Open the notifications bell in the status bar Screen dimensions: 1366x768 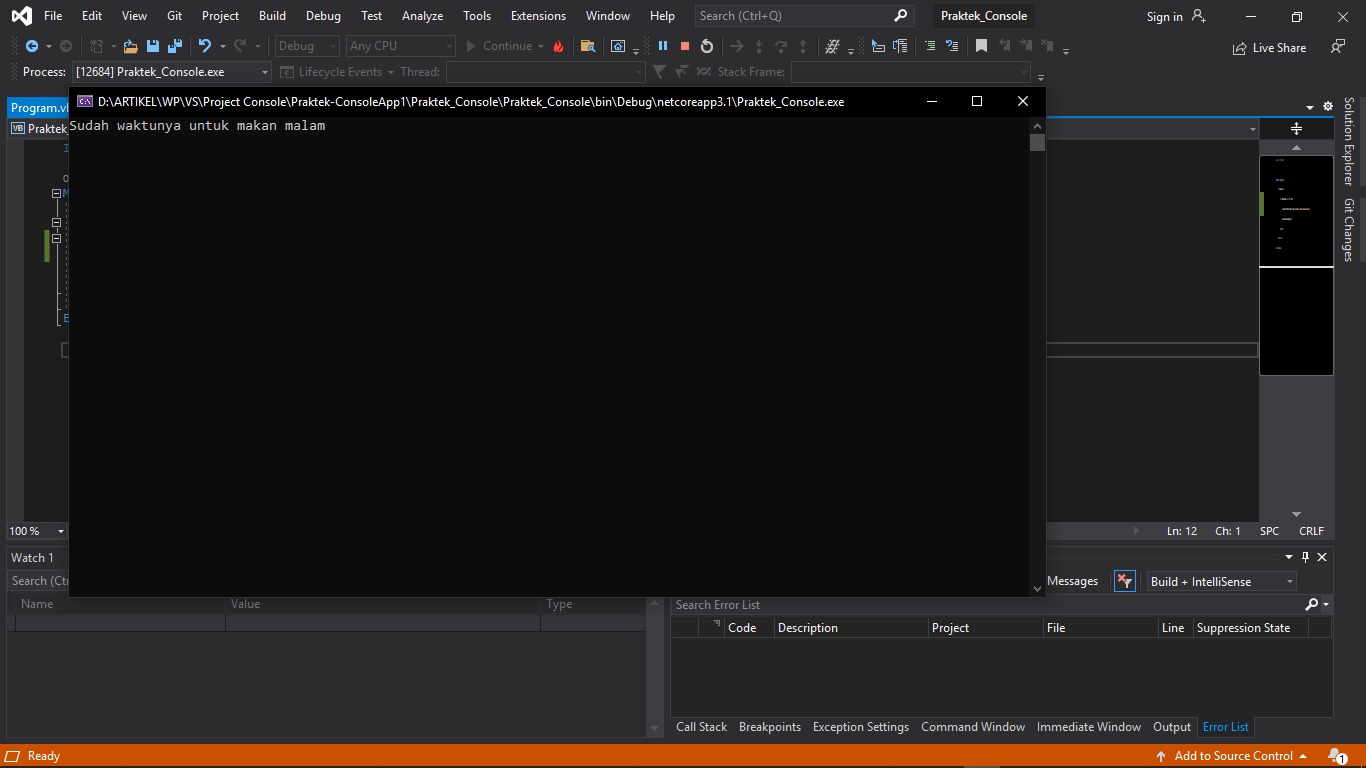pyautogui.click(x=1337, y=756)
